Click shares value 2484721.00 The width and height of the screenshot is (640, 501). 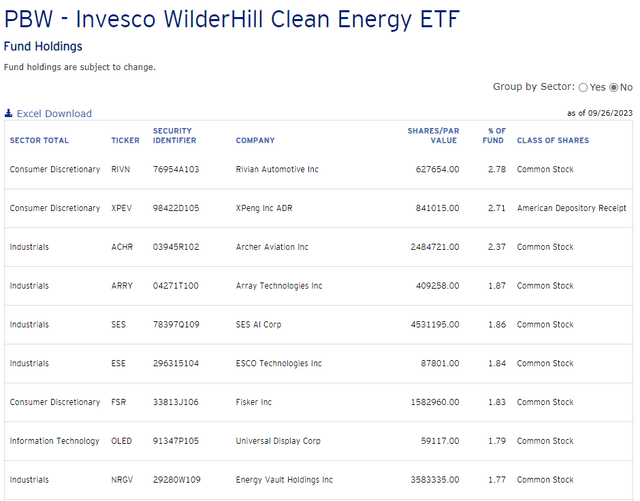435,247
